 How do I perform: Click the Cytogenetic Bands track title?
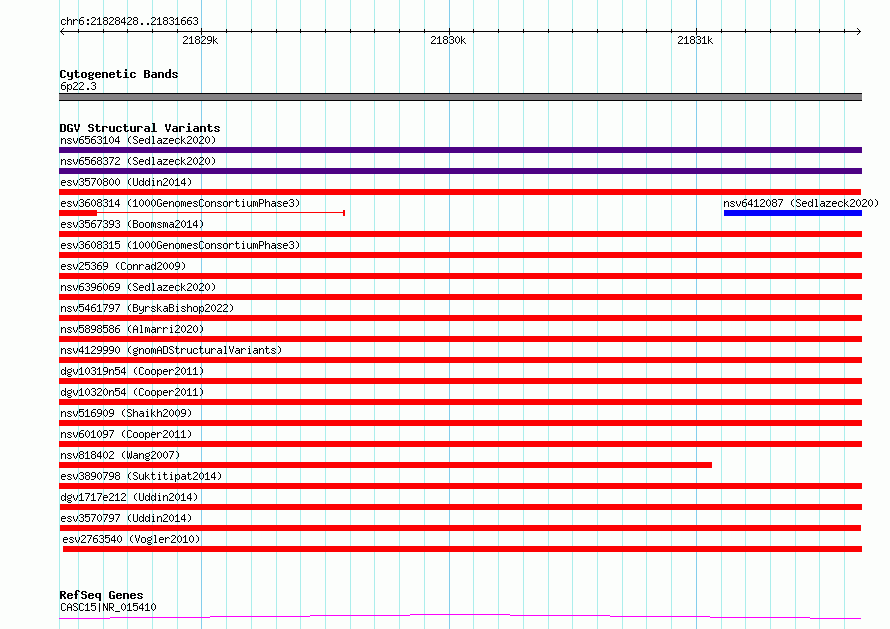pos(119,74)
